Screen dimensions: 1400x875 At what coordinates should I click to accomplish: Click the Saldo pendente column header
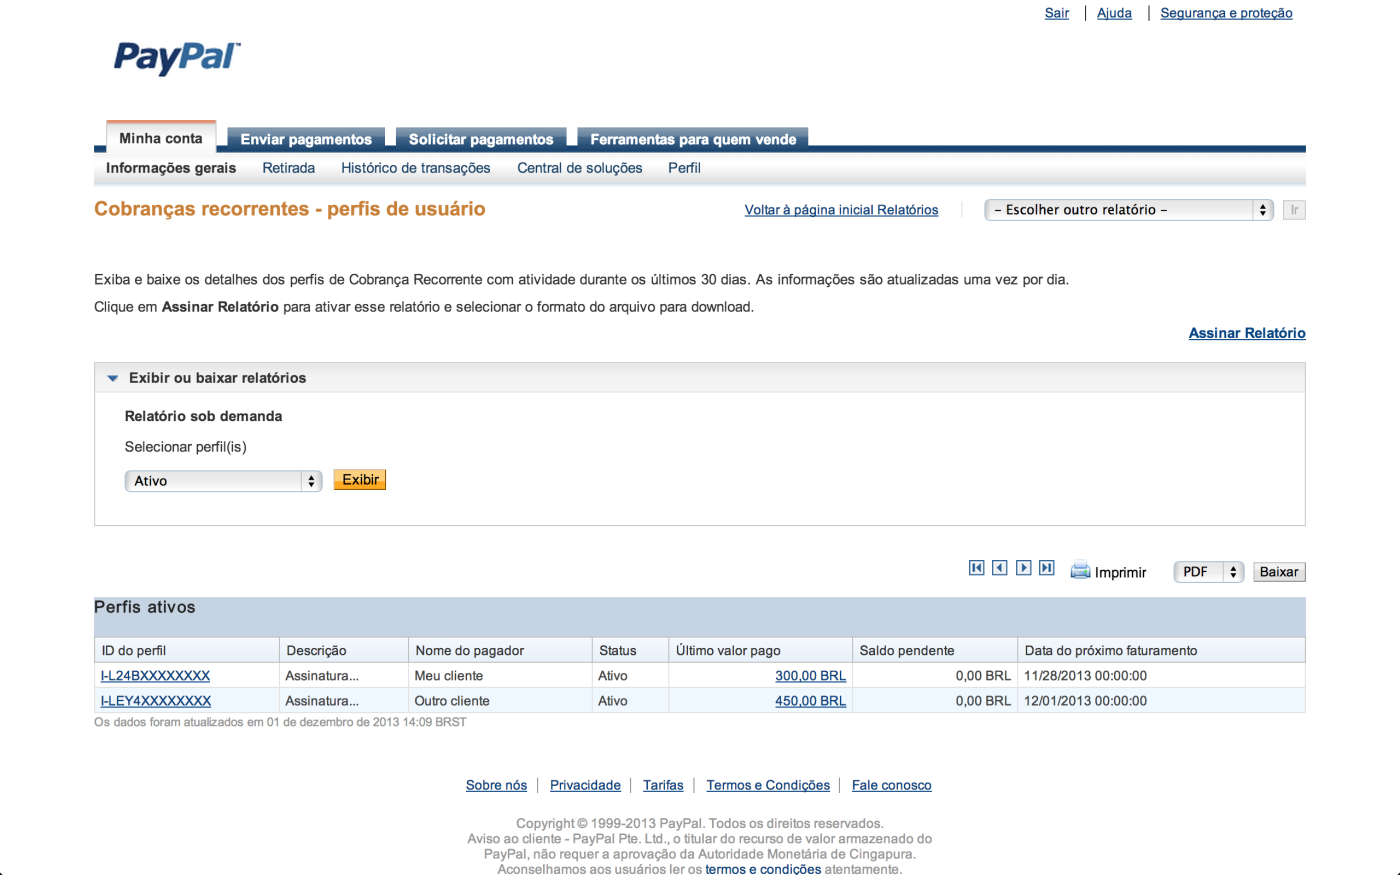[x=935, y=650]
